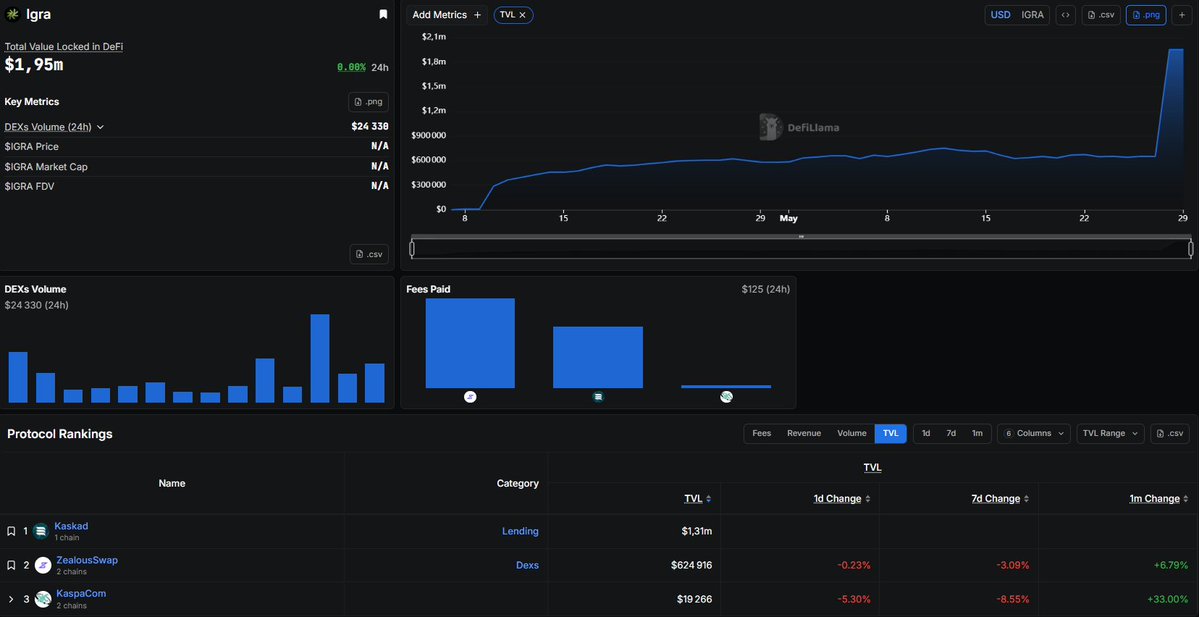The width and height of the screenshot is (1199, 617).
Task: Click ZealousSwap icon under Fees Paid chart
Action: 470,397
